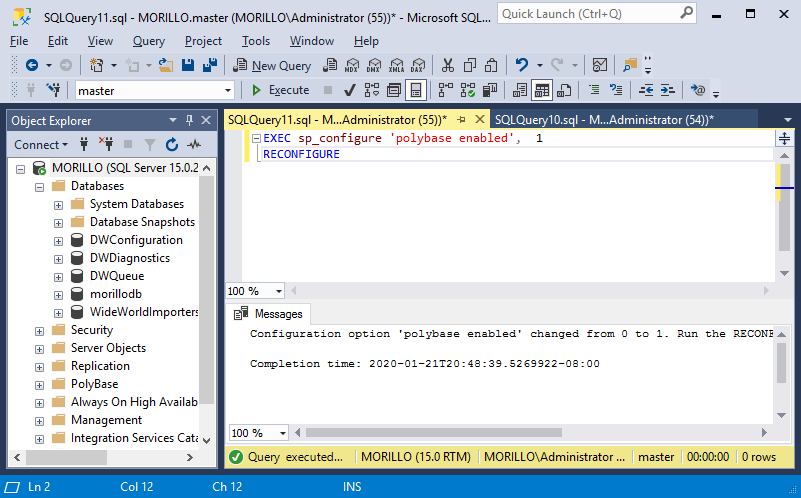
Task: Copy the selection via the toolbar
Action: (x=469, y=65)
